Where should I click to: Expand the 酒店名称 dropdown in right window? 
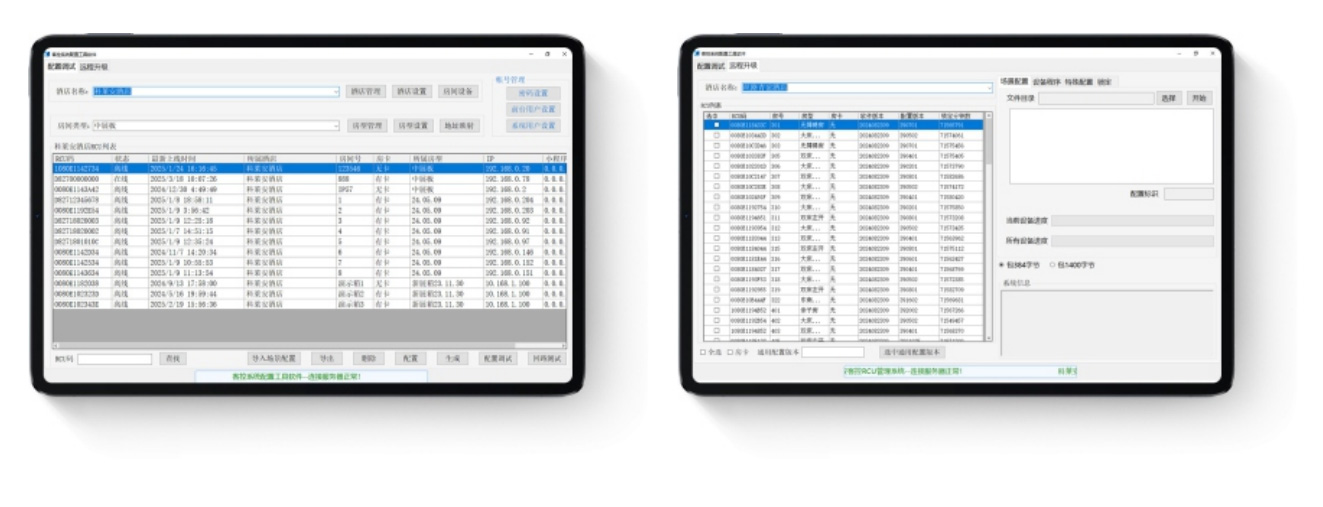coord(989,88)
